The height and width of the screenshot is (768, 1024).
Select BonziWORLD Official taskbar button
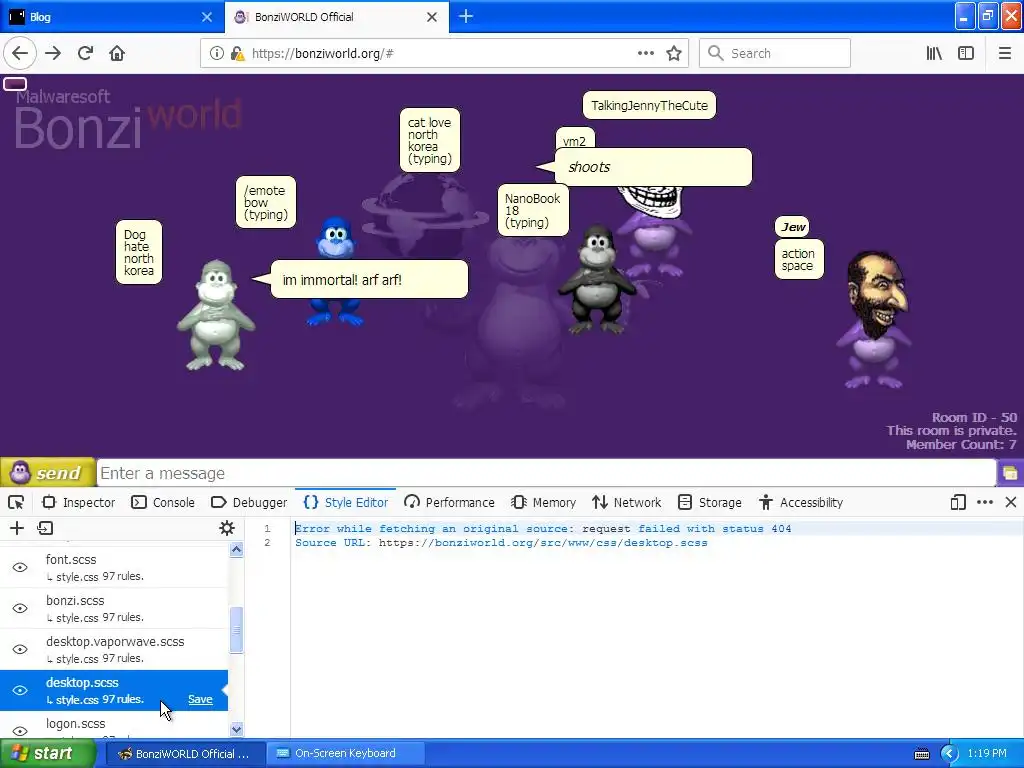tap(184, 754)
